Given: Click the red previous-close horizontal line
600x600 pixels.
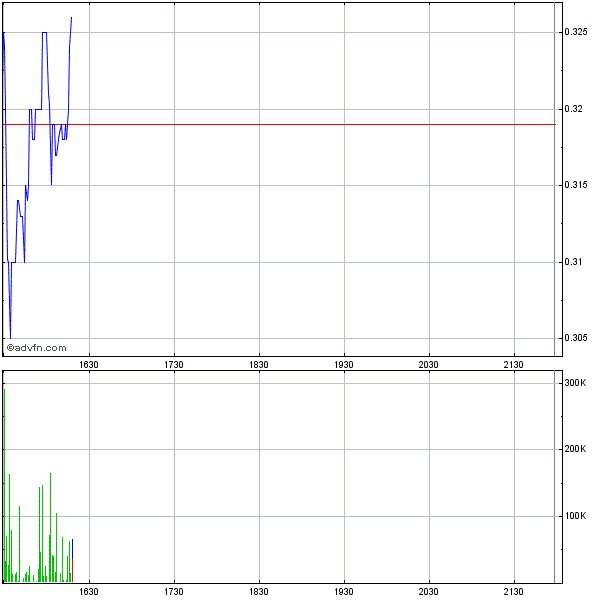Looking at the screenshot, I should click(x=279, y=124).
